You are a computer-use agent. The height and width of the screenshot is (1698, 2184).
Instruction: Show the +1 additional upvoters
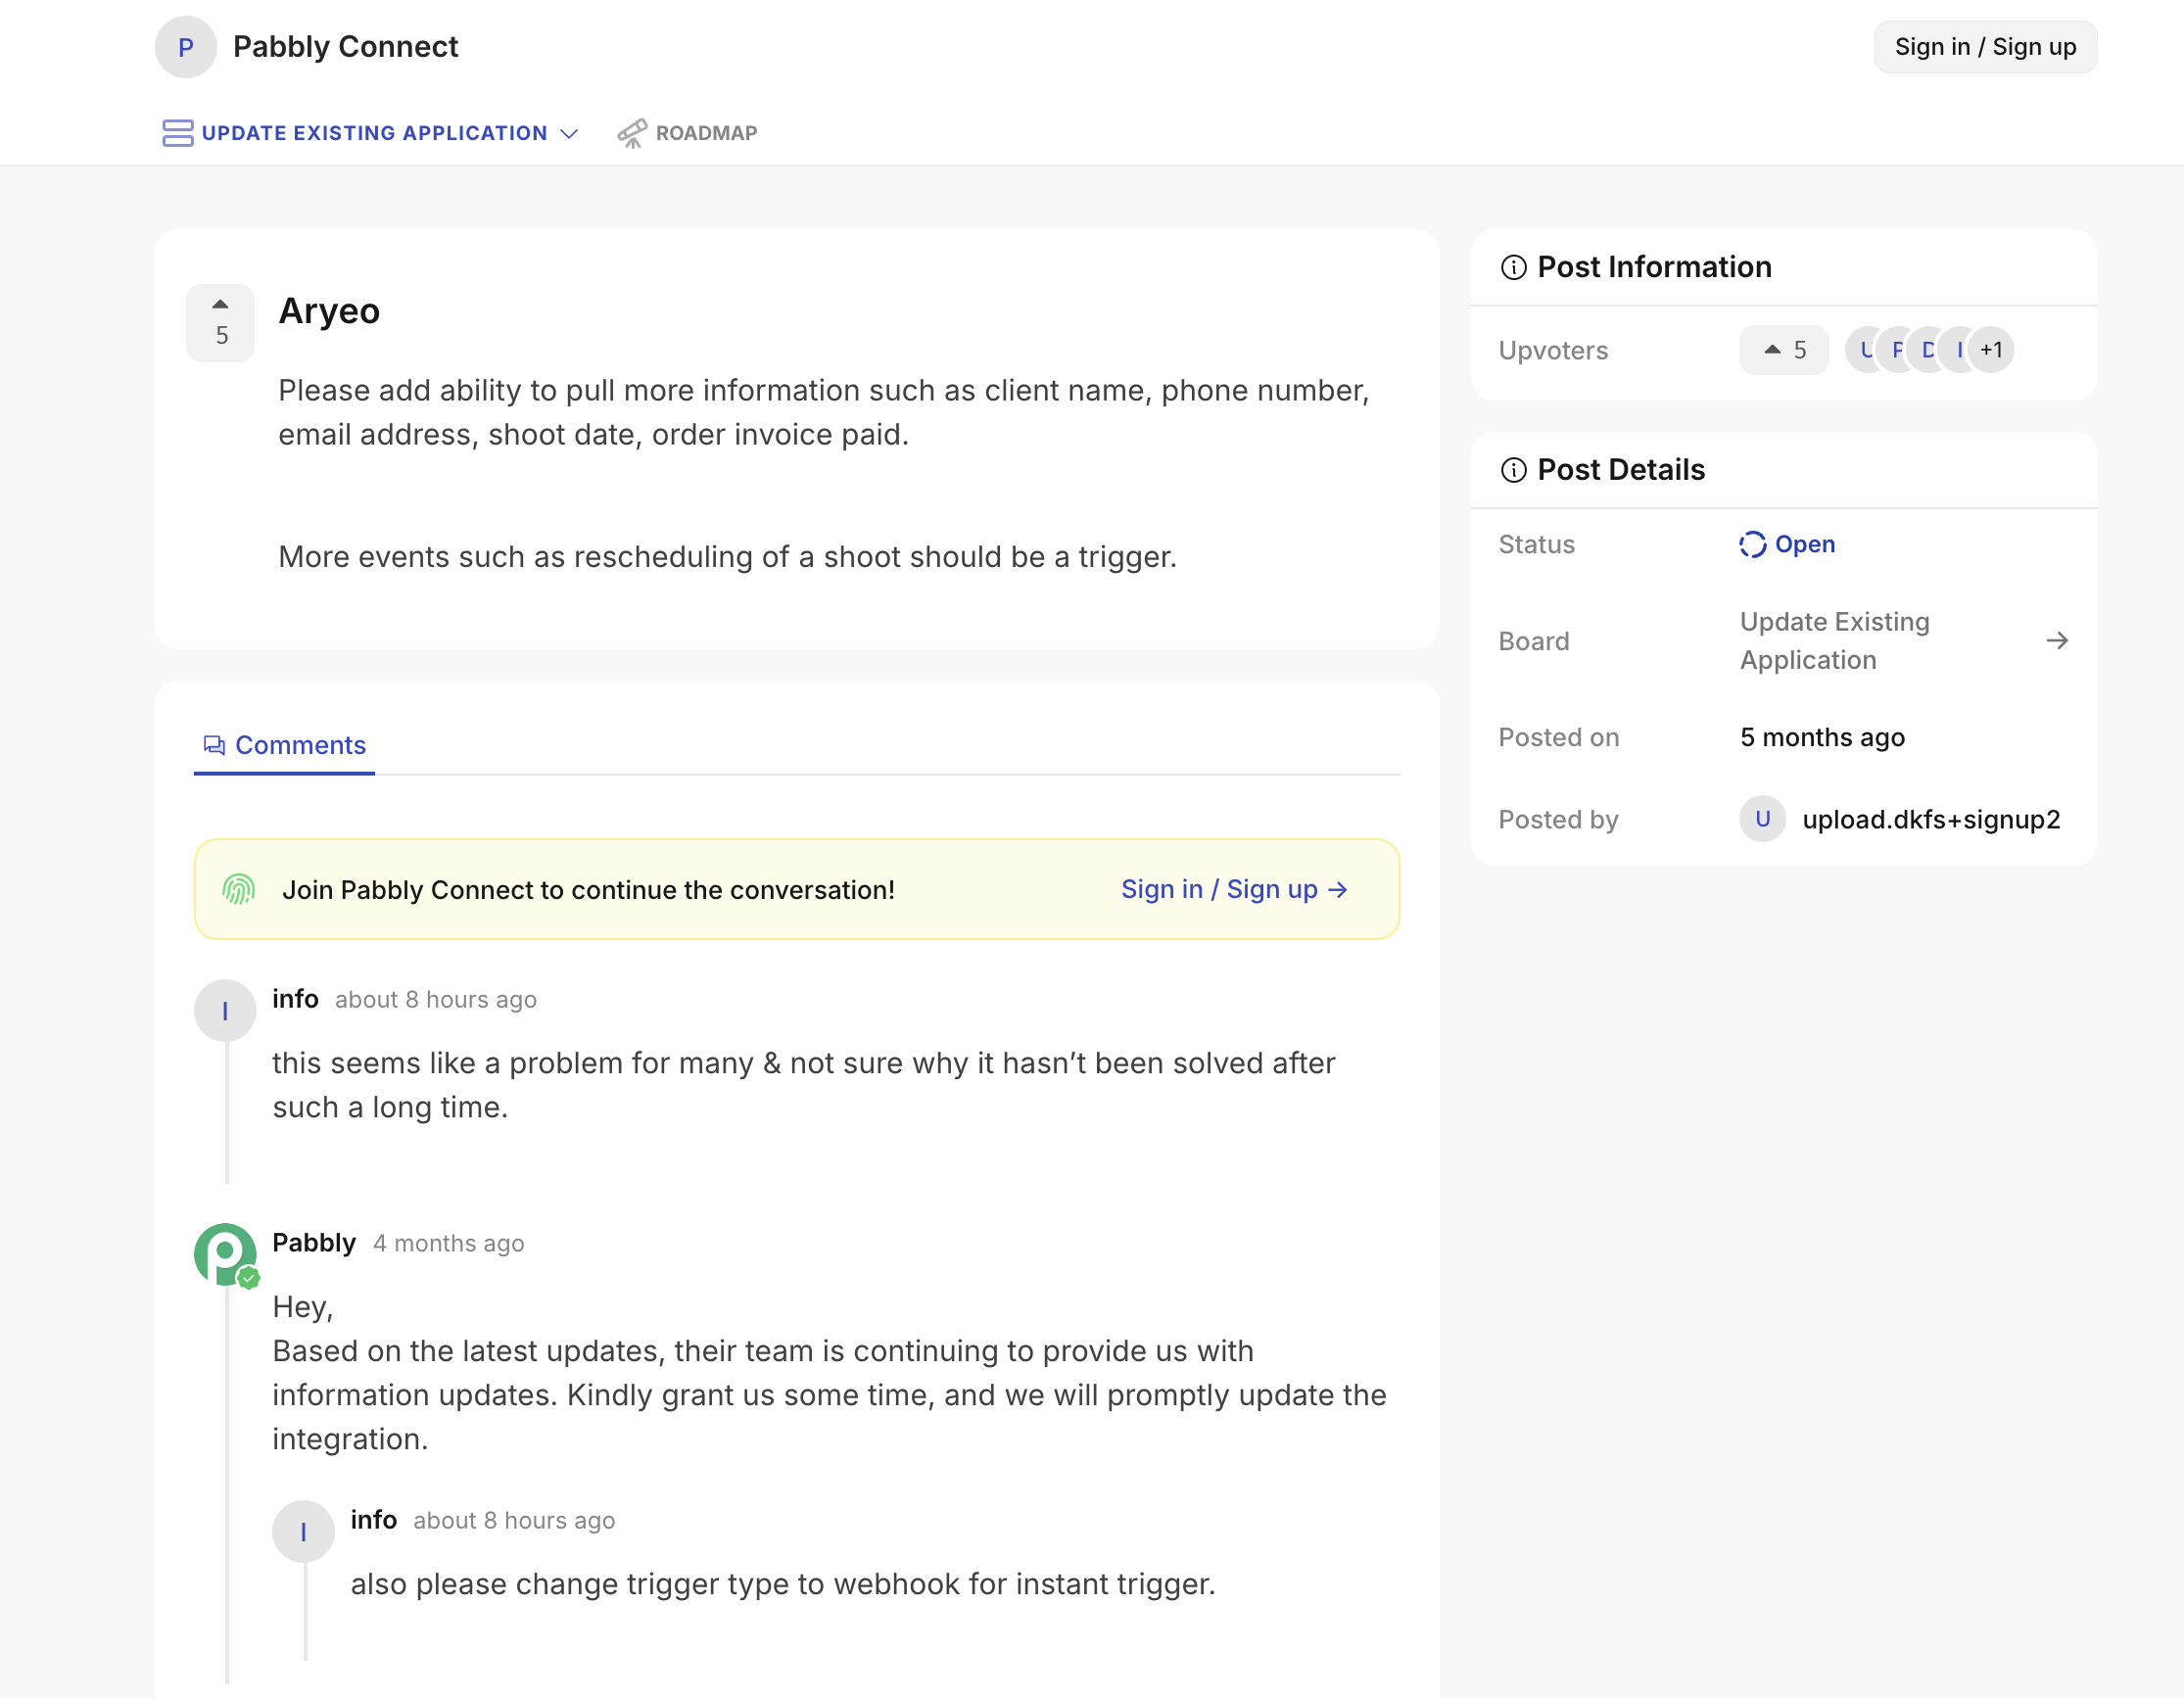[1991, 350]
